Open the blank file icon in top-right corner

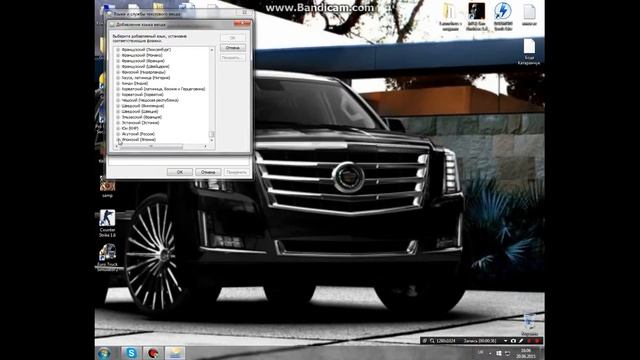point(529,15)
